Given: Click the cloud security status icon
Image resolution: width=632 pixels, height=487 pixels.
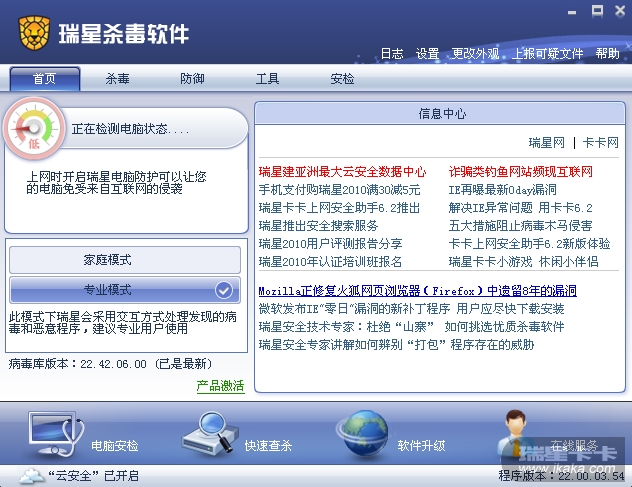Looking at the screenshot, I should [x=31, y=476].
